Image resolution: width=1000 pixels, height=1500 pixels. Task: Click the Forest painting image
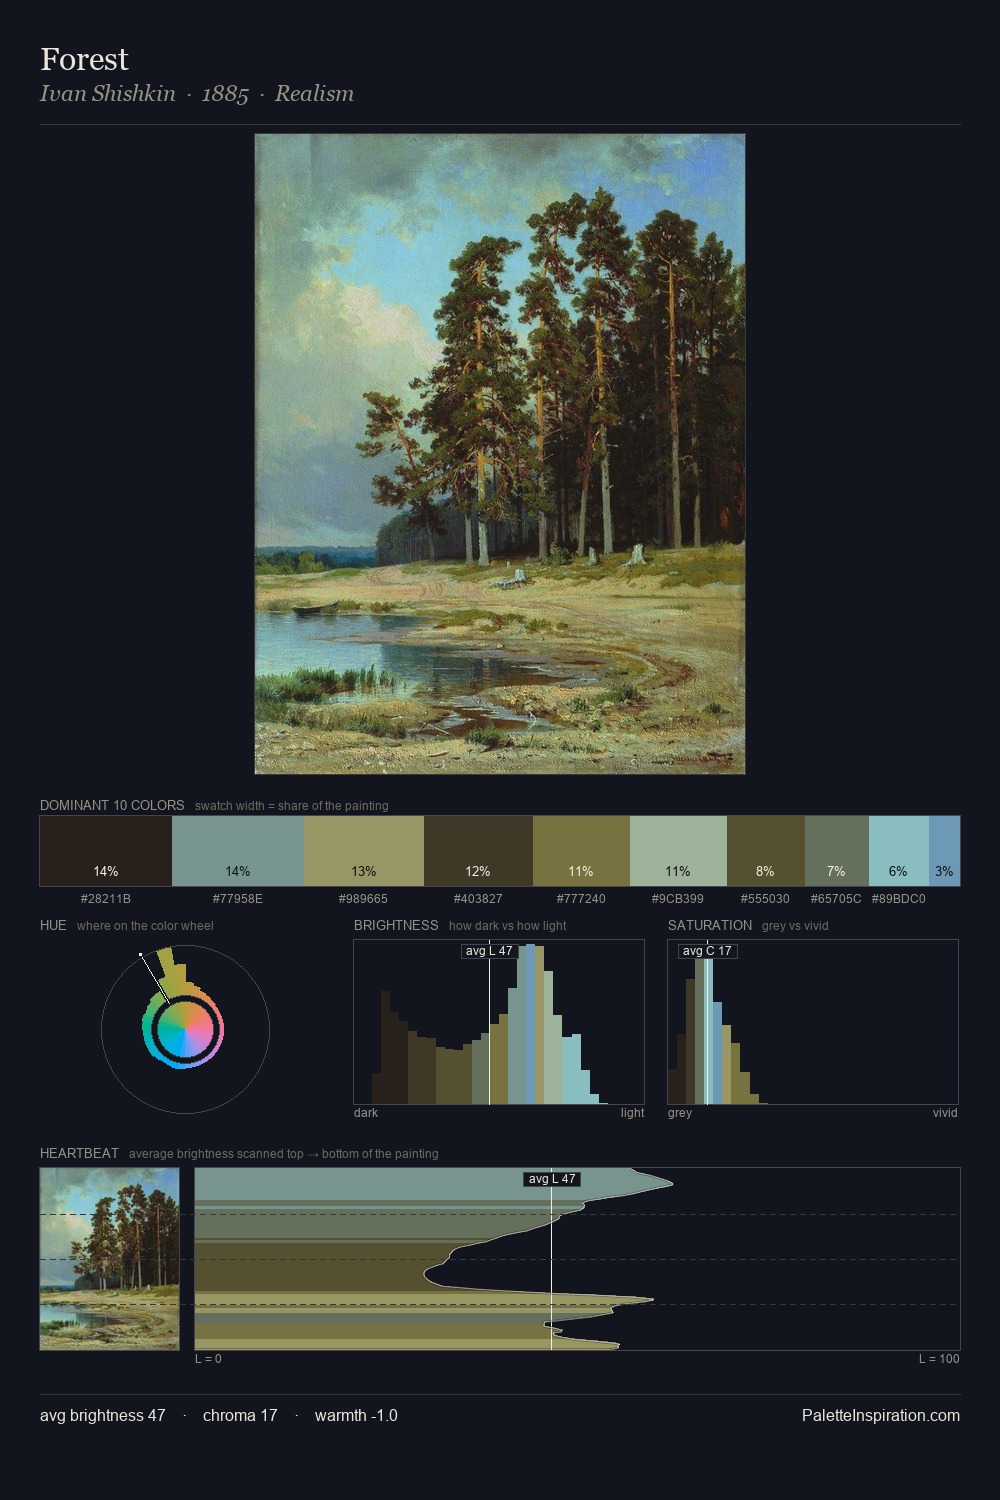coord(500,454)
